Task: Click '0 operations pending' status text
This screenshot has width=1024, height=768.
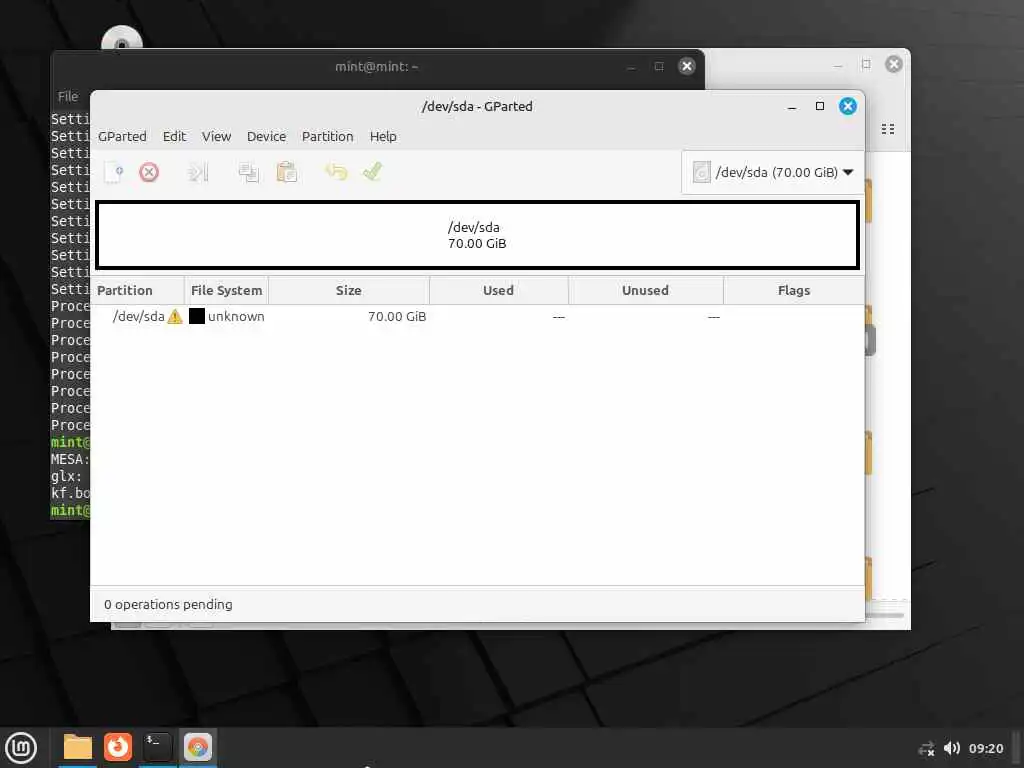Action: pyautogui.click(x=168, y=605)
